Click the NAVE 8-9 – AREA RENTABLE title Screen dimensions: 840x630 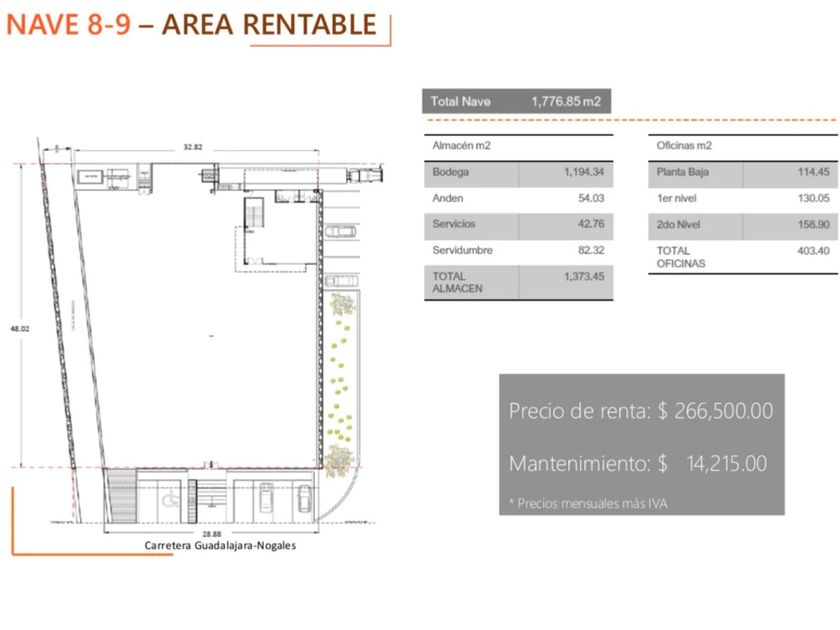tap(191, 25)
